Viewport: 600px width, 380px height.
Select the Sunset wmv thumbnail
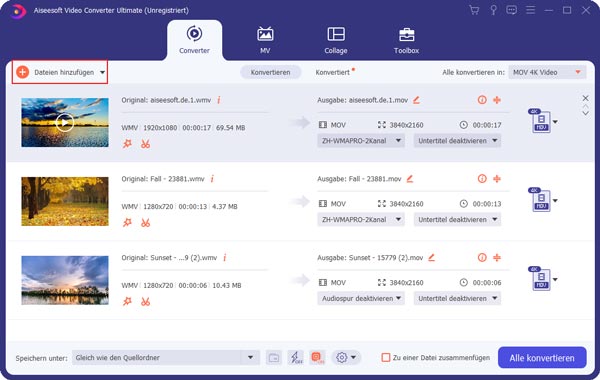tap(65, 280)
